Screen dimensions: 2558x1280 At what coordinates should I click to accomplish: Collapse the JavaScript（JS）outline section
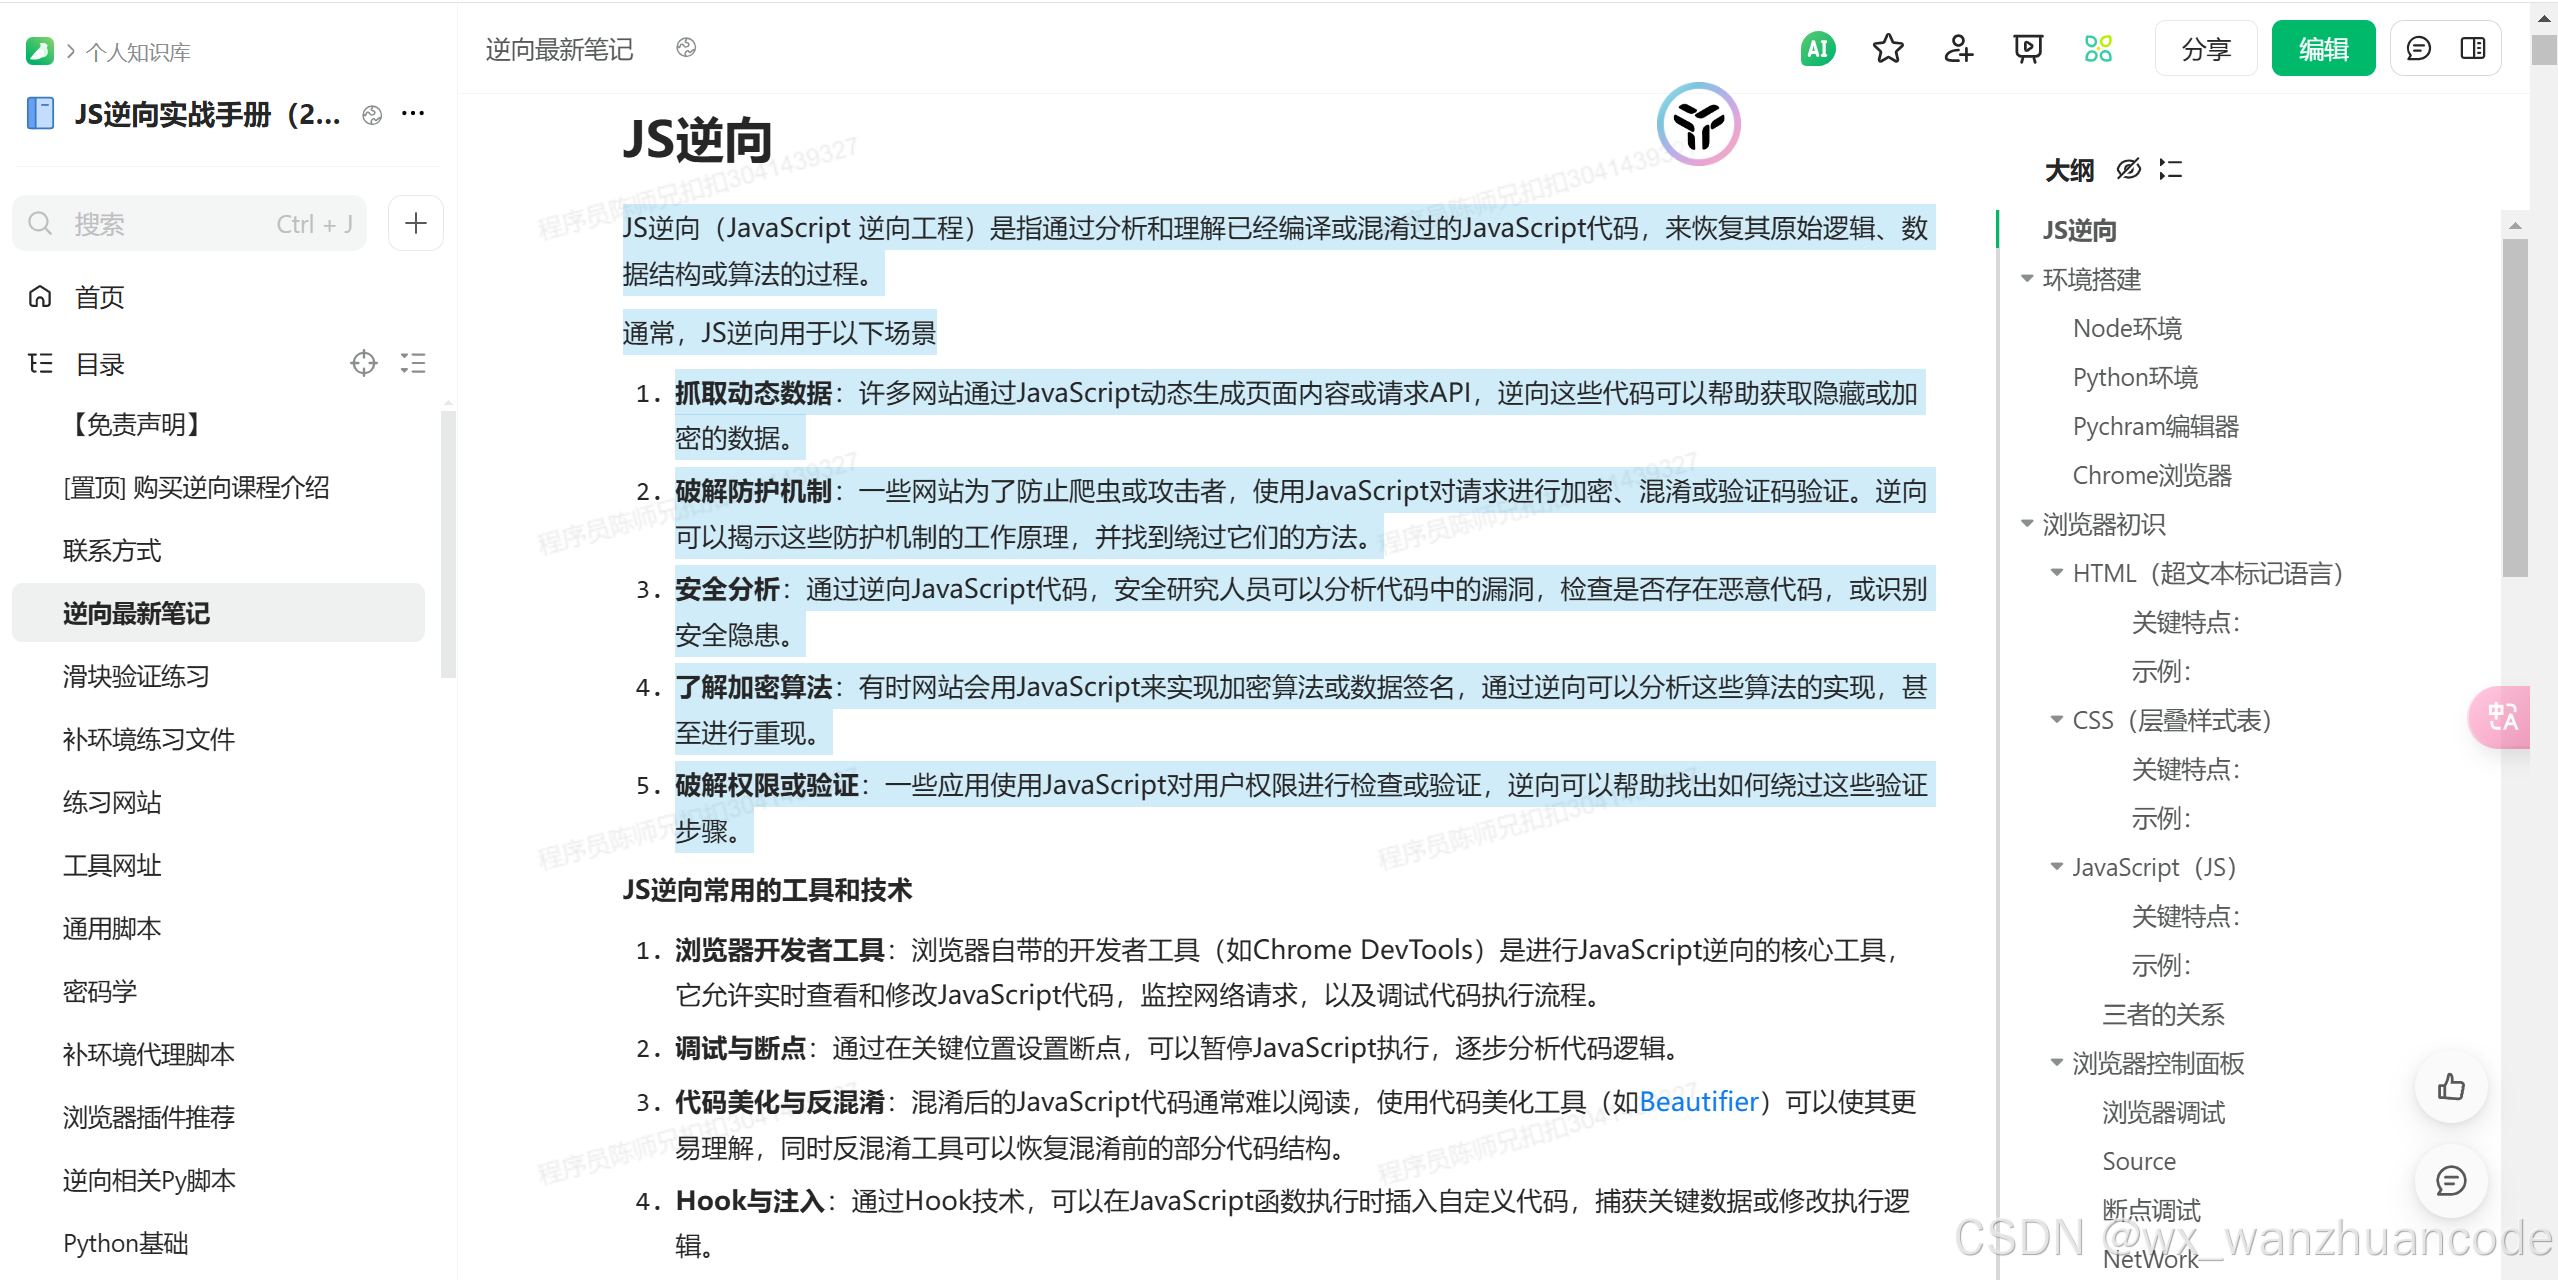[2056, 867]
